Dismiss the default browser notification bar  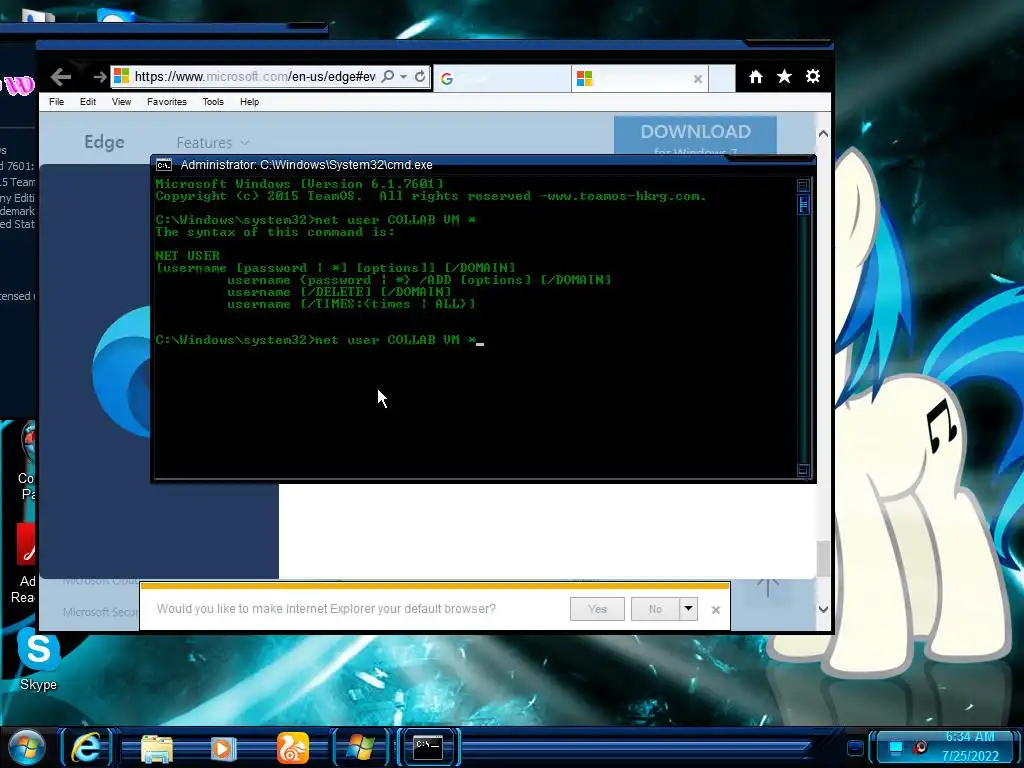(716, 610)
